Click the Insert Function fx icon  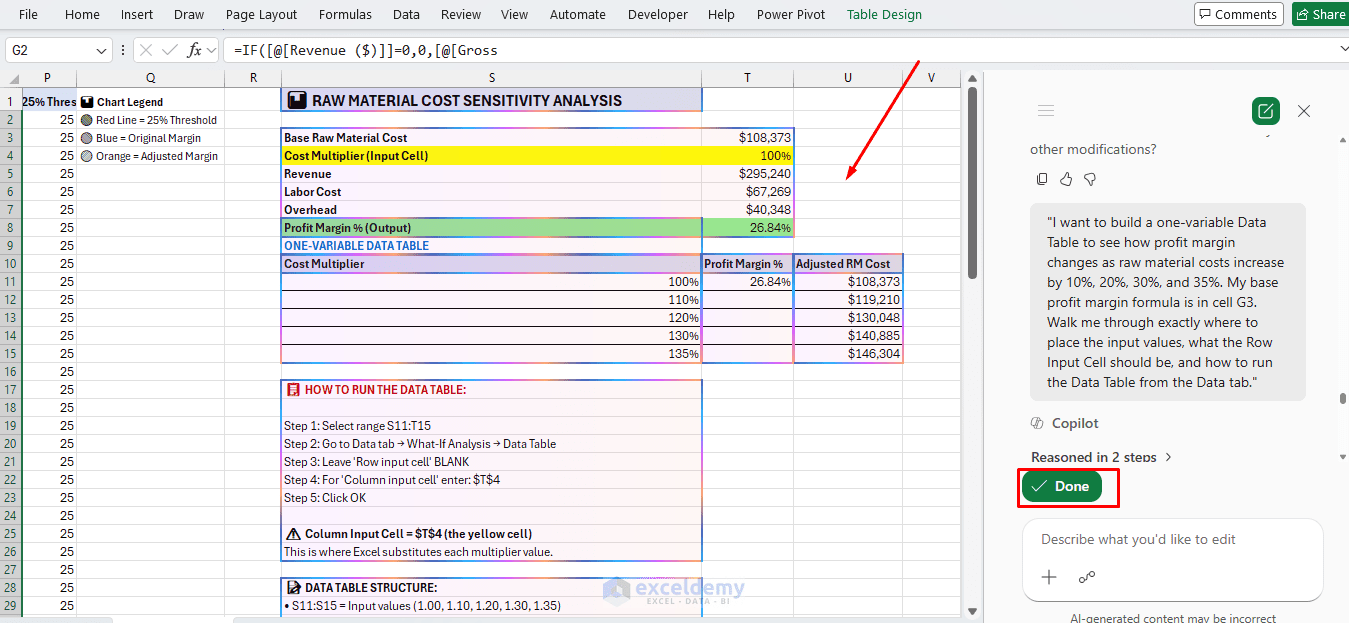[x=195, y=50]
